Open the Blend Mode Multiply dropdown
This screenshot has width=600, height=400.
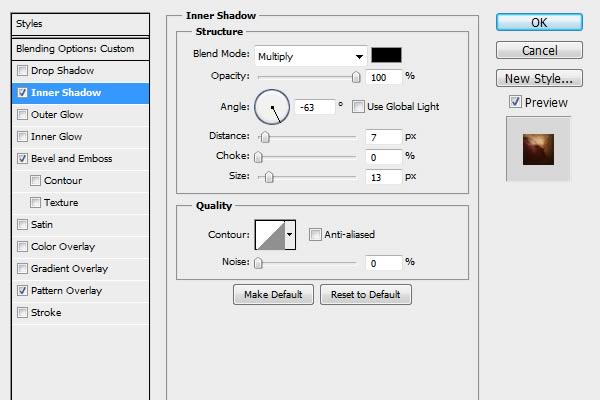tap(311, 56)
